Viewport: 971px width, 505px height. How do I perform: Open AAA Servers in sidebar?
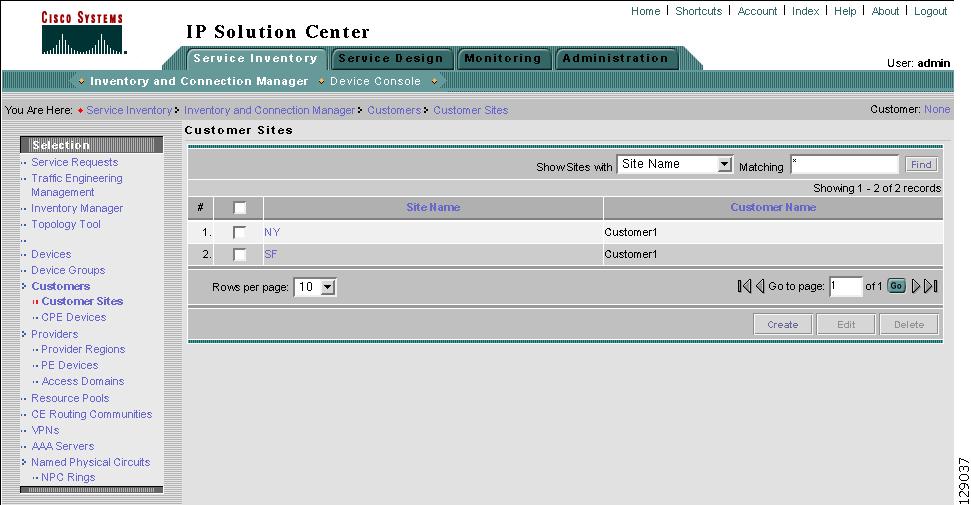(63, 446)
